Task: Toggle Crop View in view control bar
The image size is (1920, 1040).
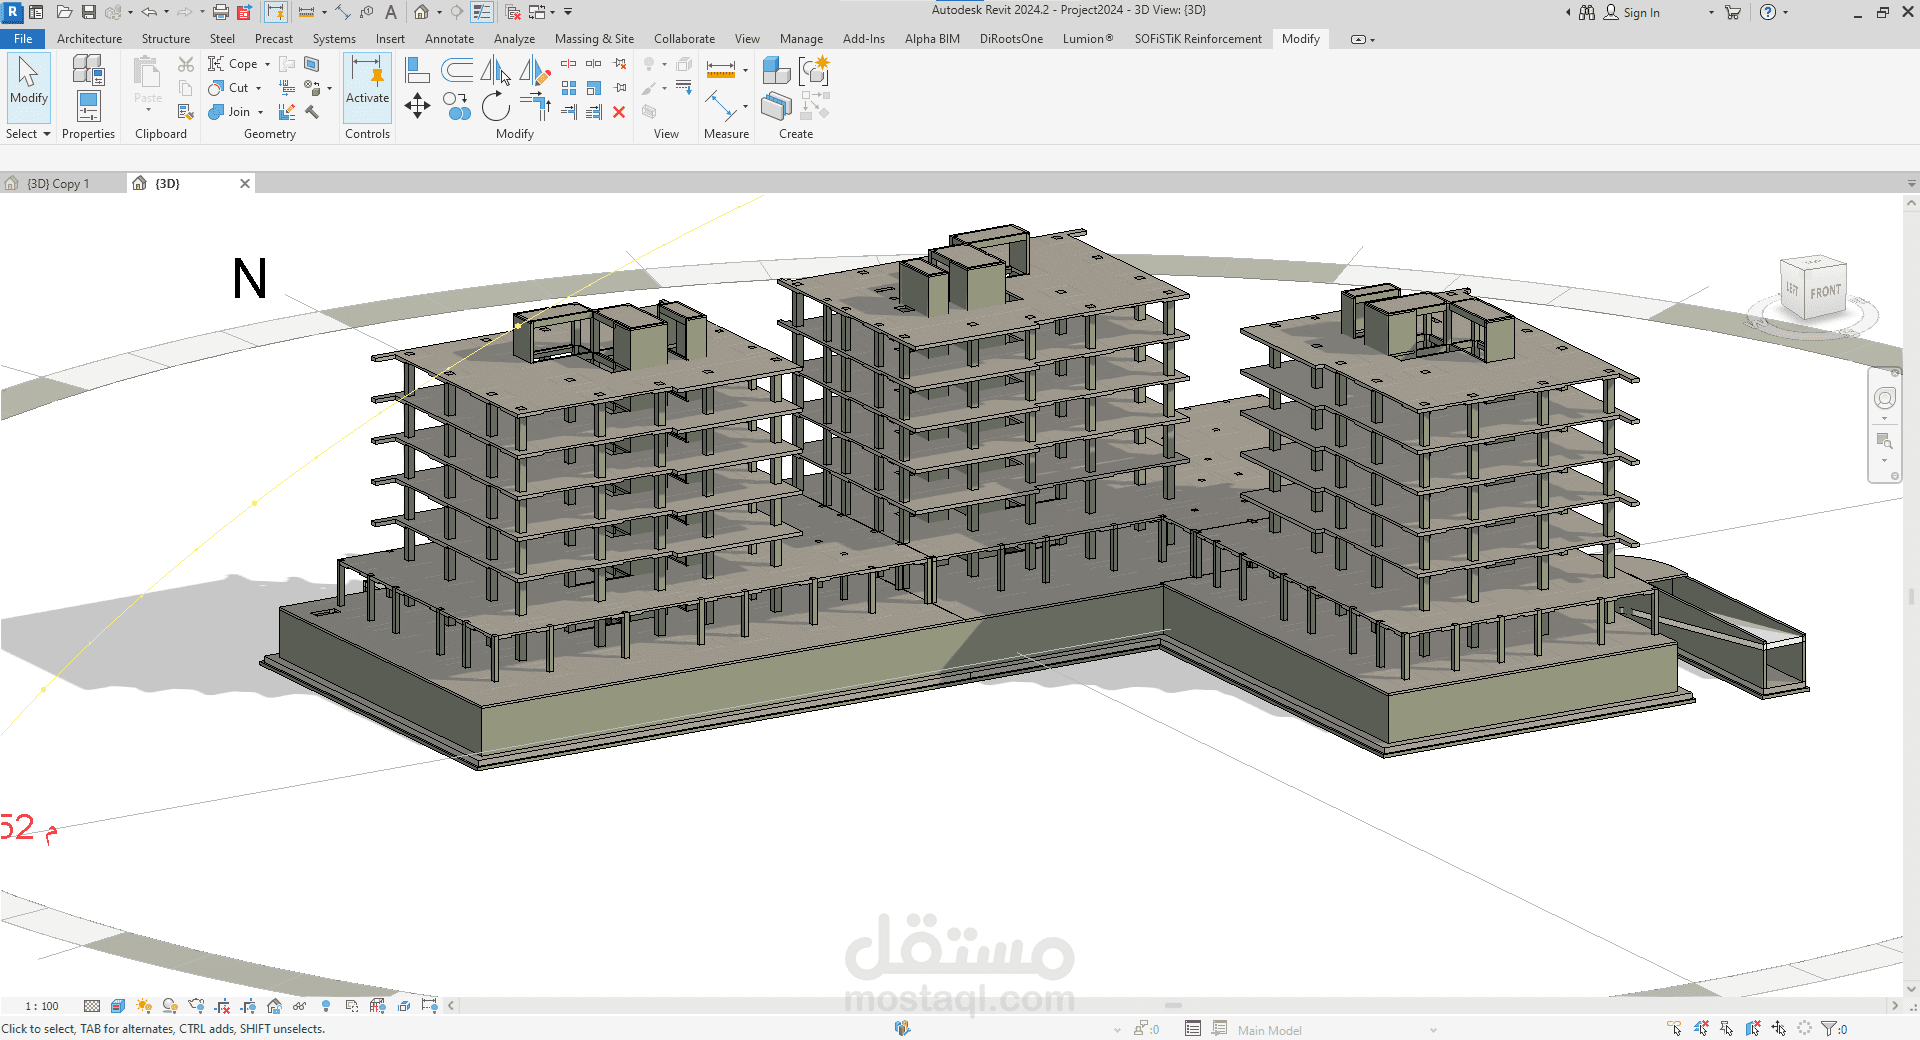Action: point(222,1006)
